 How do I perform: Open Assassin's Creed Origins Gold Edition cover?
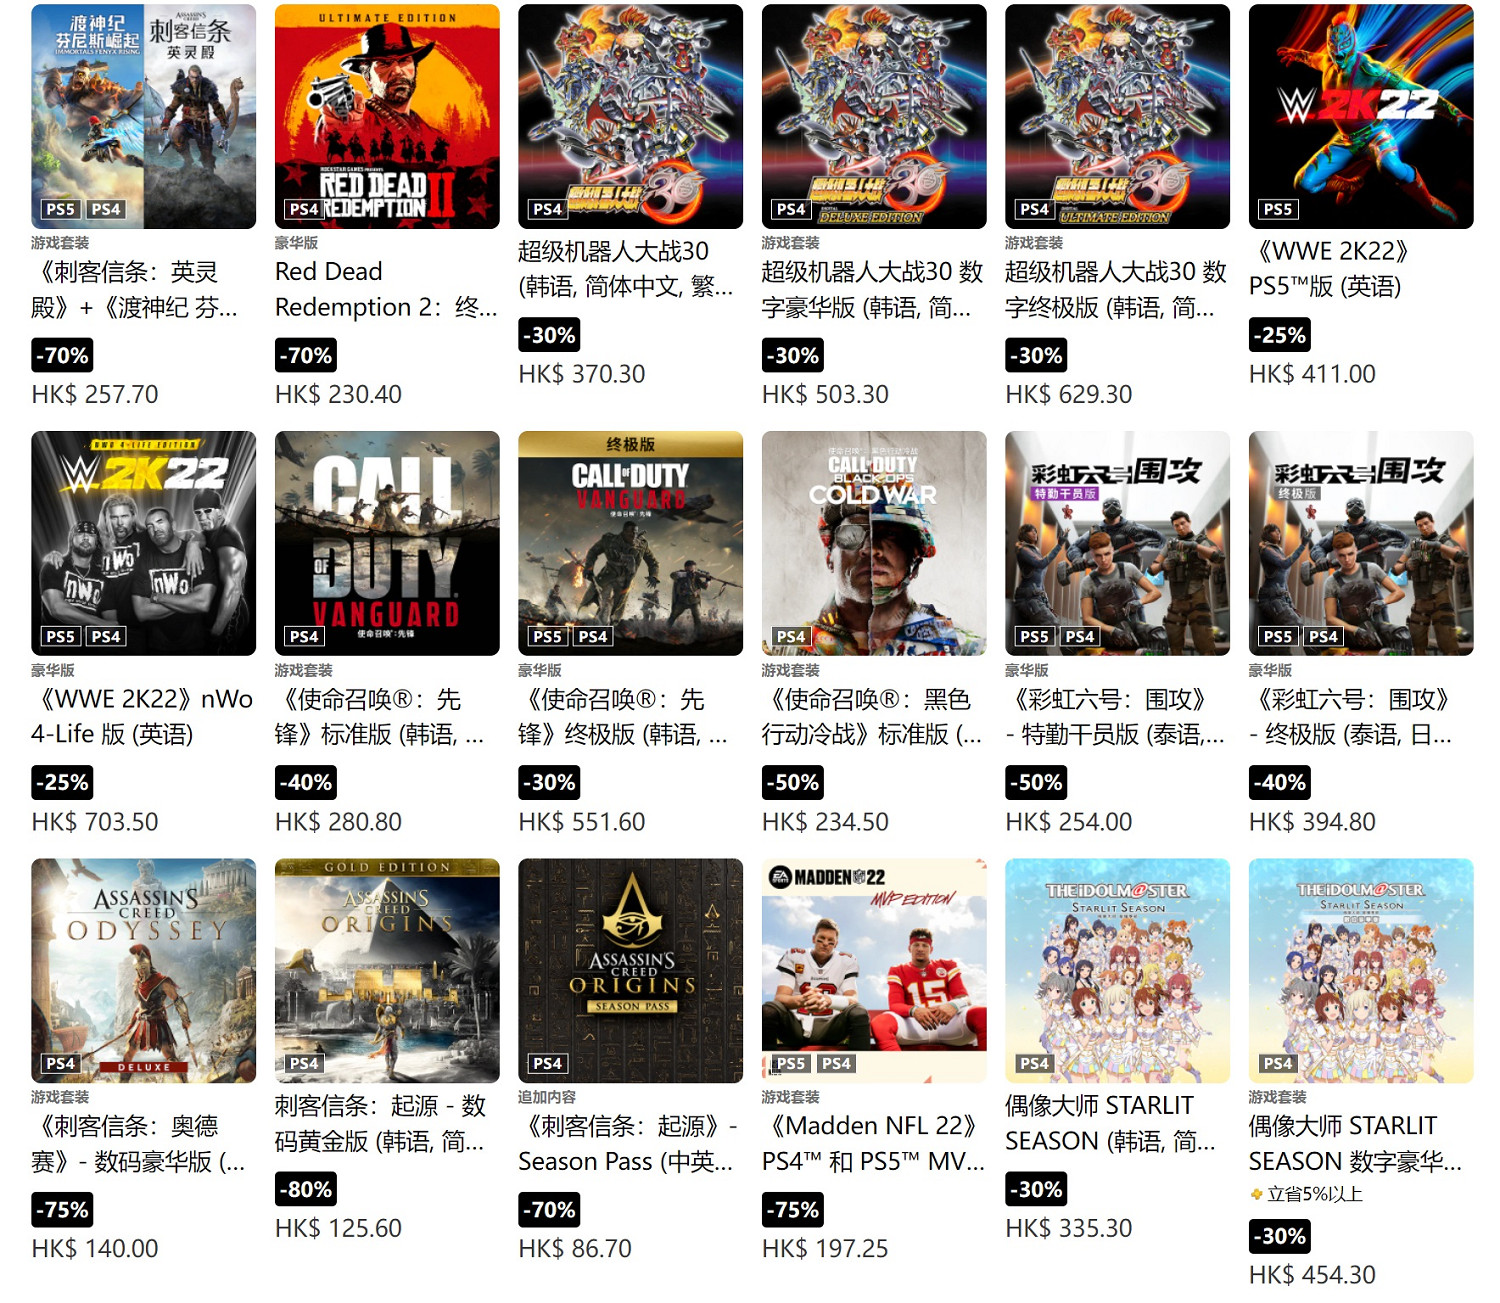[387, 970]
